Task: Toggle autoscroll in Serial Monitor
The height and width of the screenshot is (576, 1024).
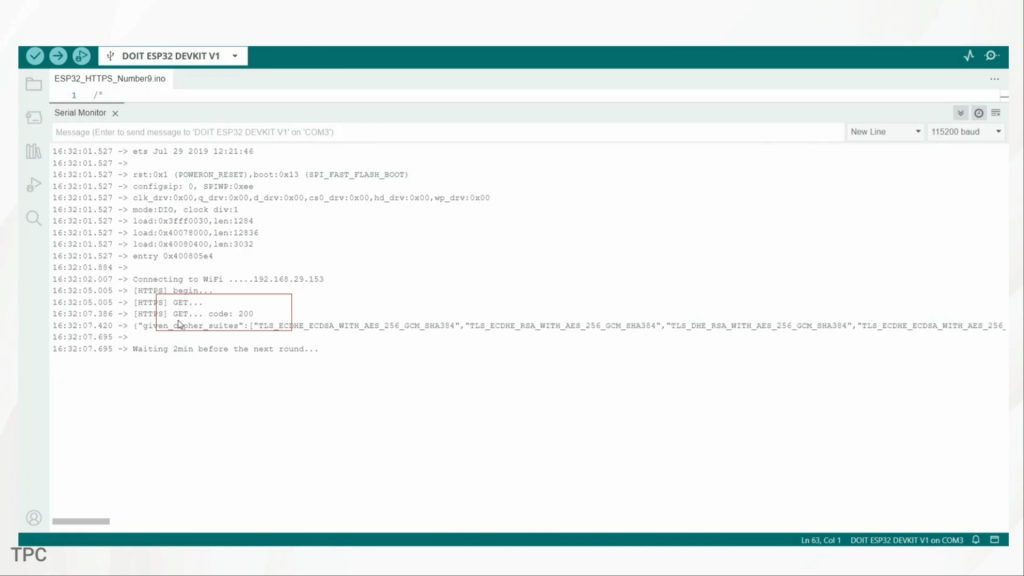Action: 960,113
